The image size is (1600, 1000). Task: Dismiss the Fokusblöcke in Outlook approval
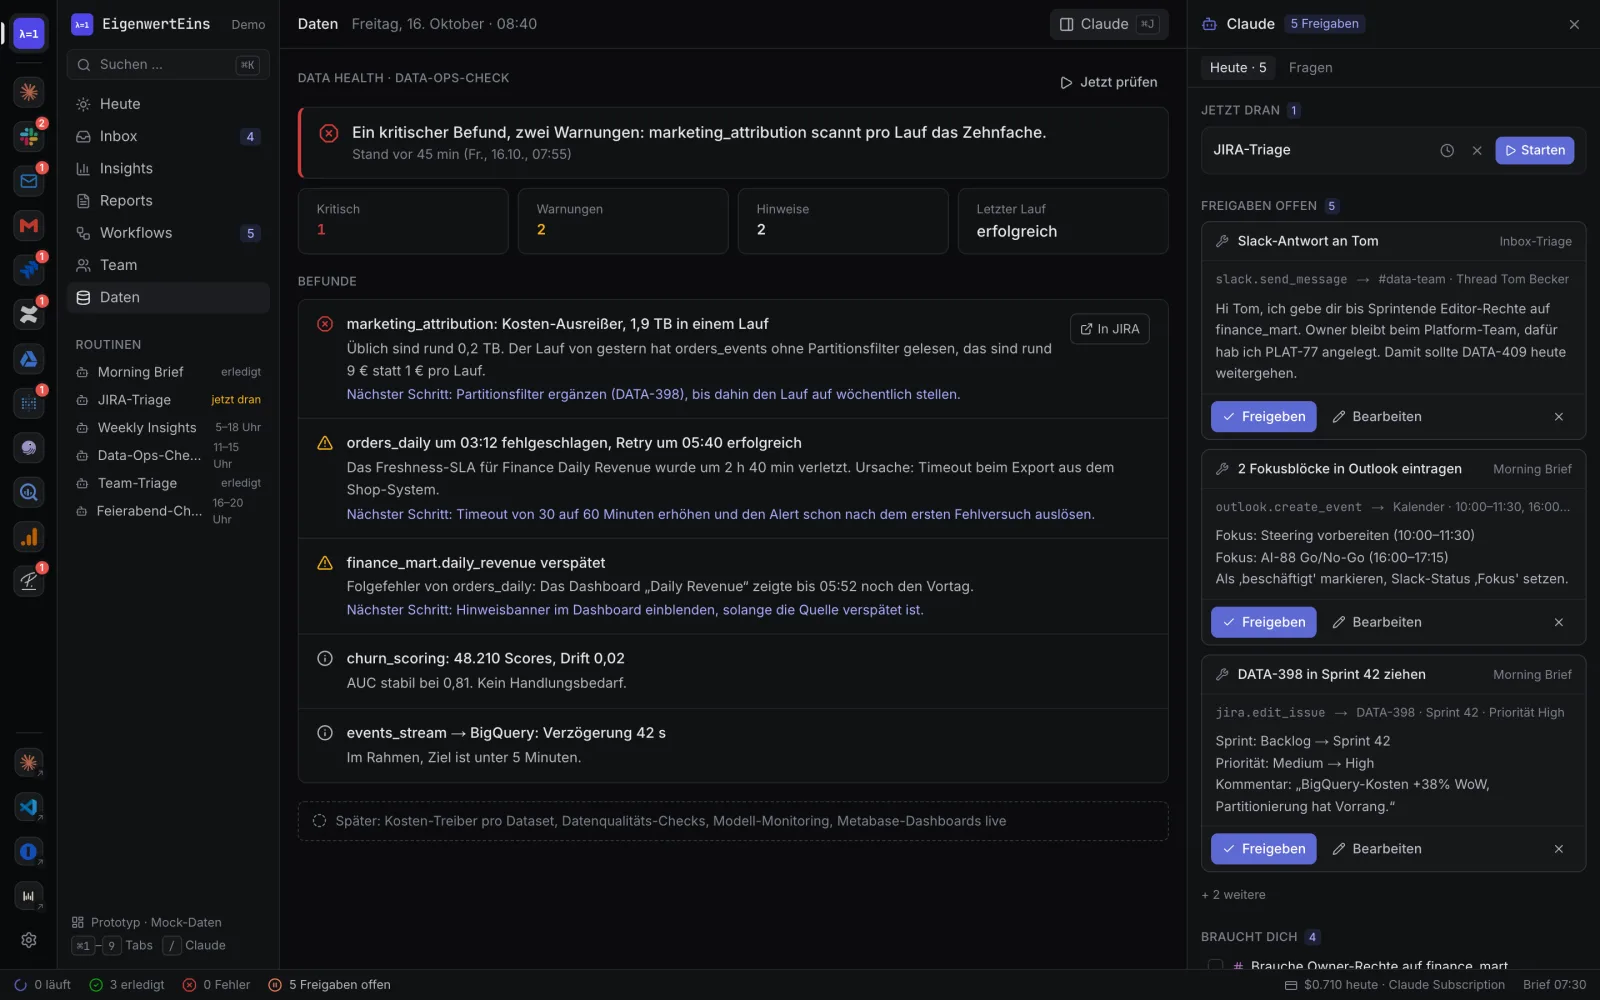coord(1559,622)
